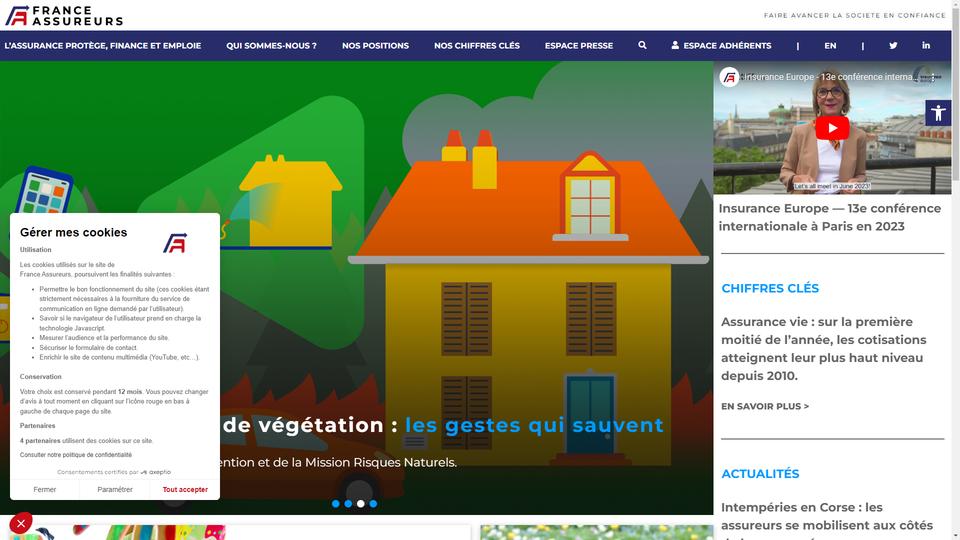Open the accessibility options icon
This screenshot has height=540, width=960.
pyautogui.click(x=938, y=113)
